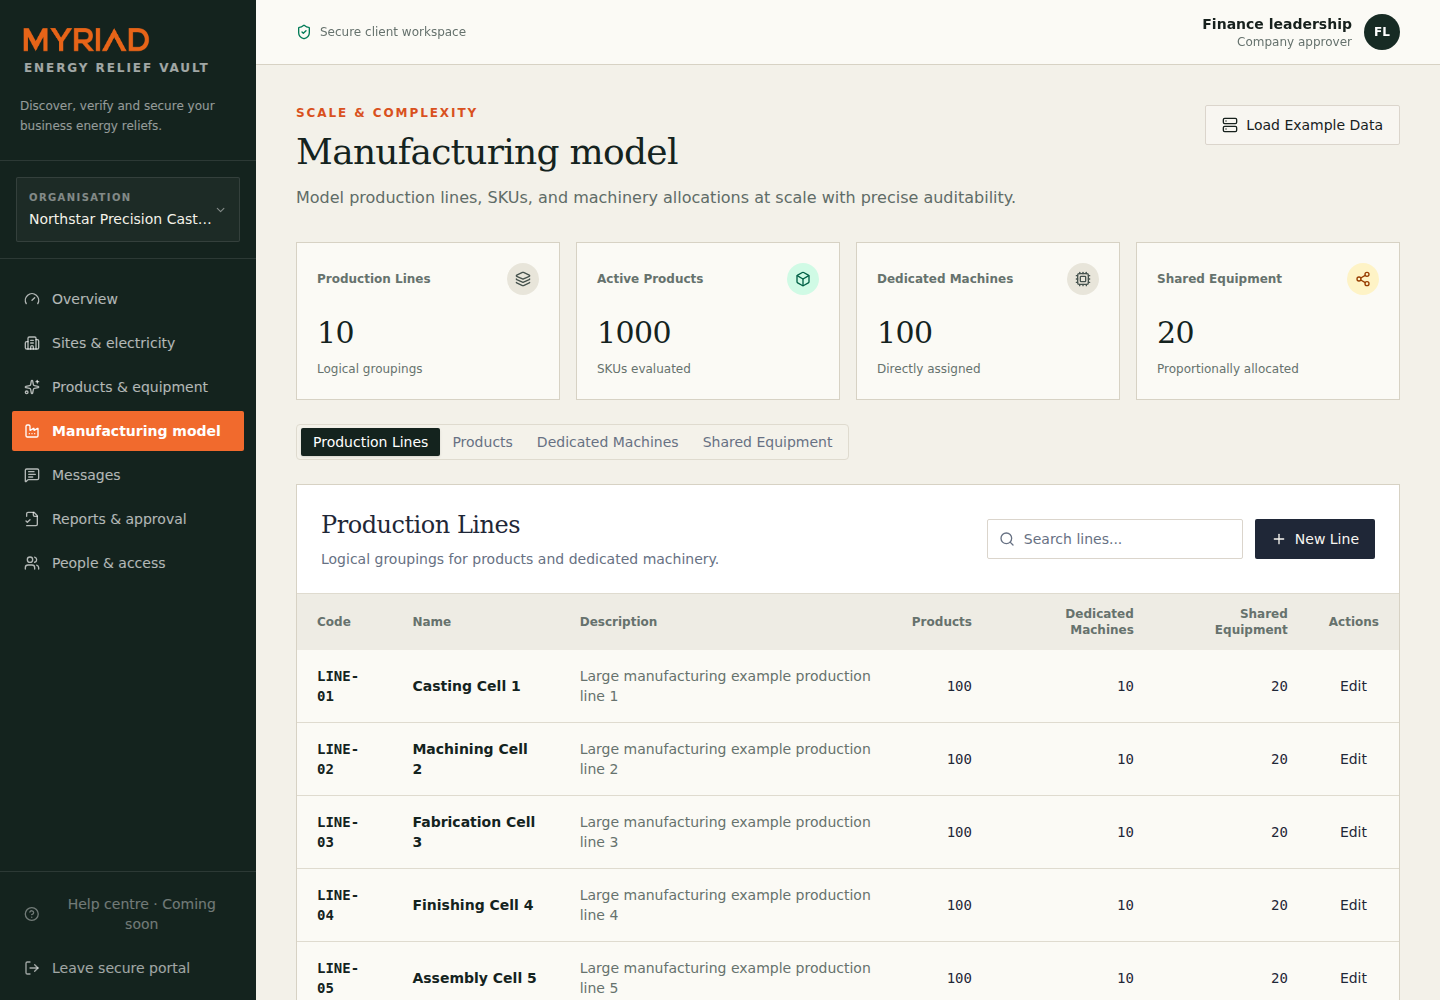Viewport: 1440px width, 1000px height.
Task: Edit the Fabrication Cell 3 row
Action: pos(1353,832)
